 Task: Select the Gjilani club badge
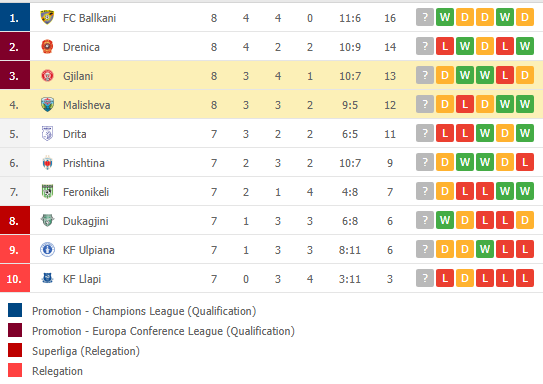[47, 75]
